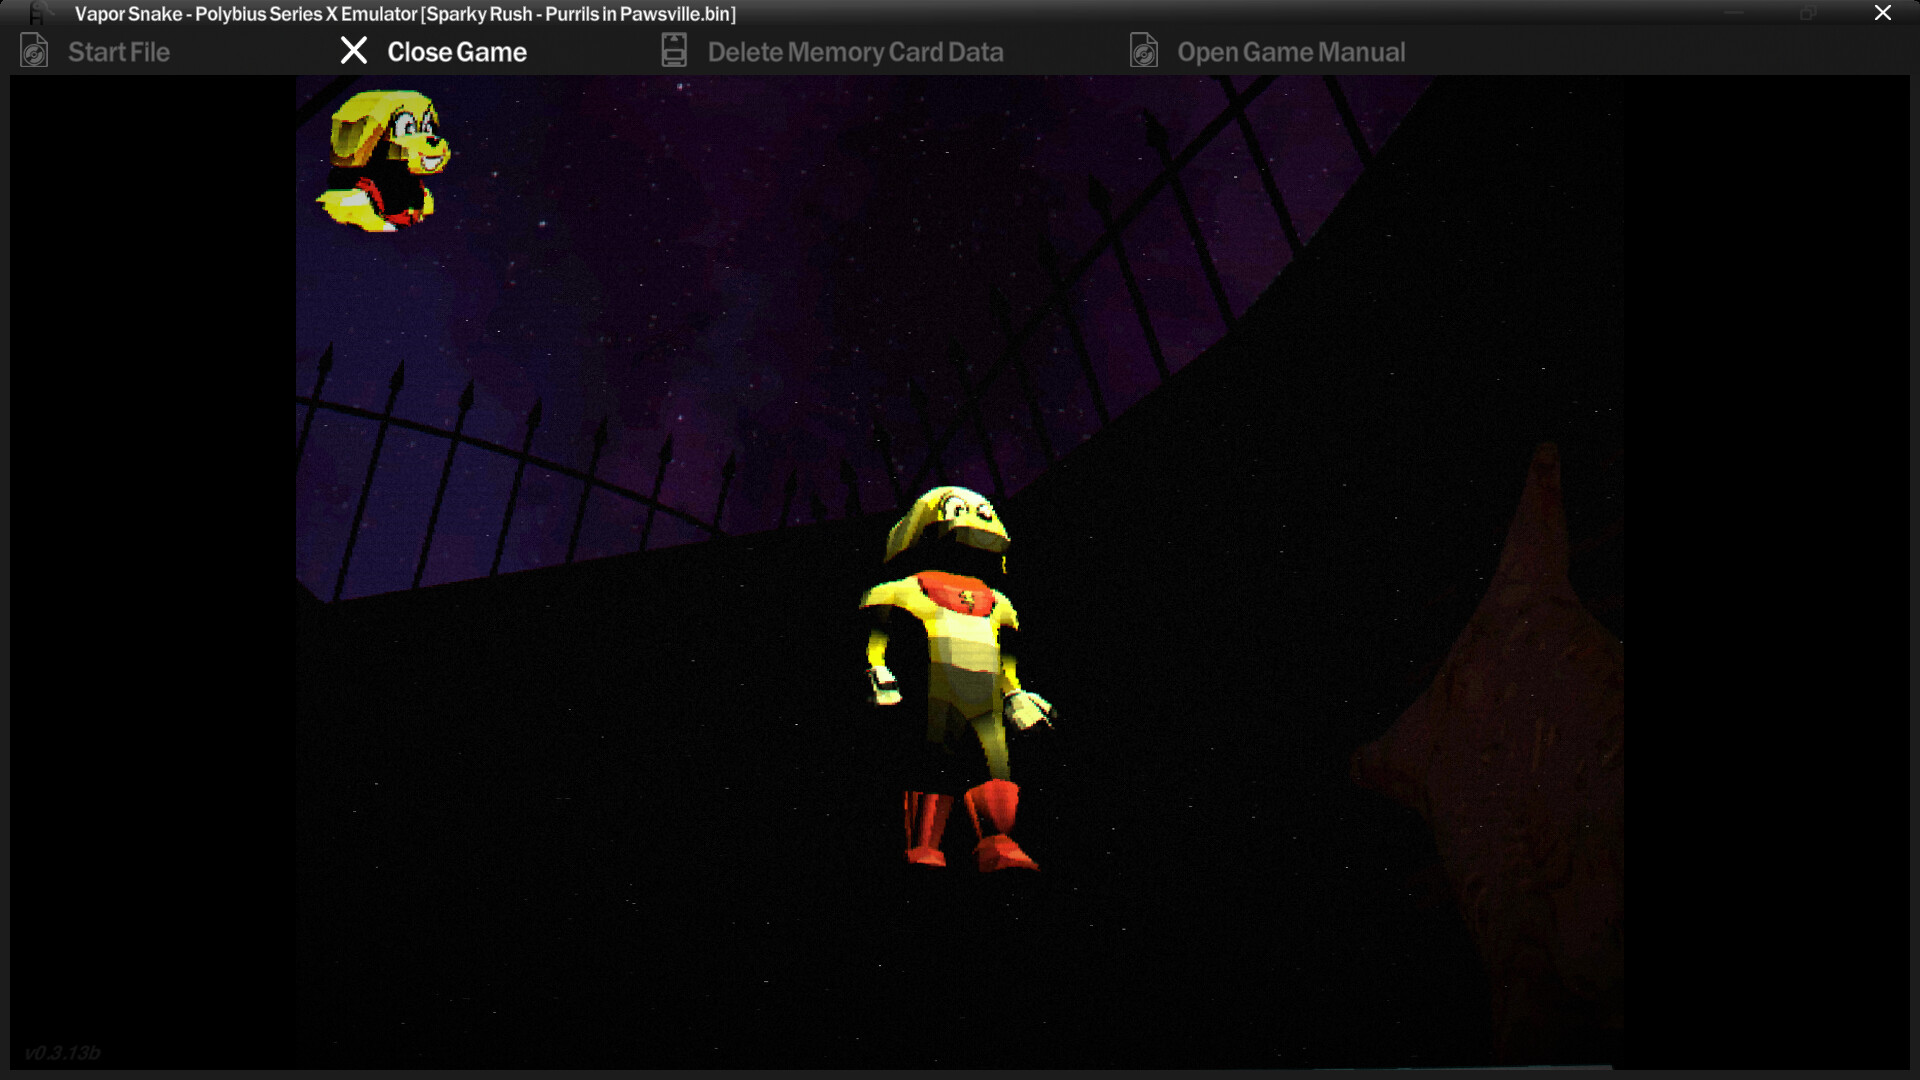Click the emulator application icon in title bar
Screen dimensions: 1920x1080
pos(35,13)
